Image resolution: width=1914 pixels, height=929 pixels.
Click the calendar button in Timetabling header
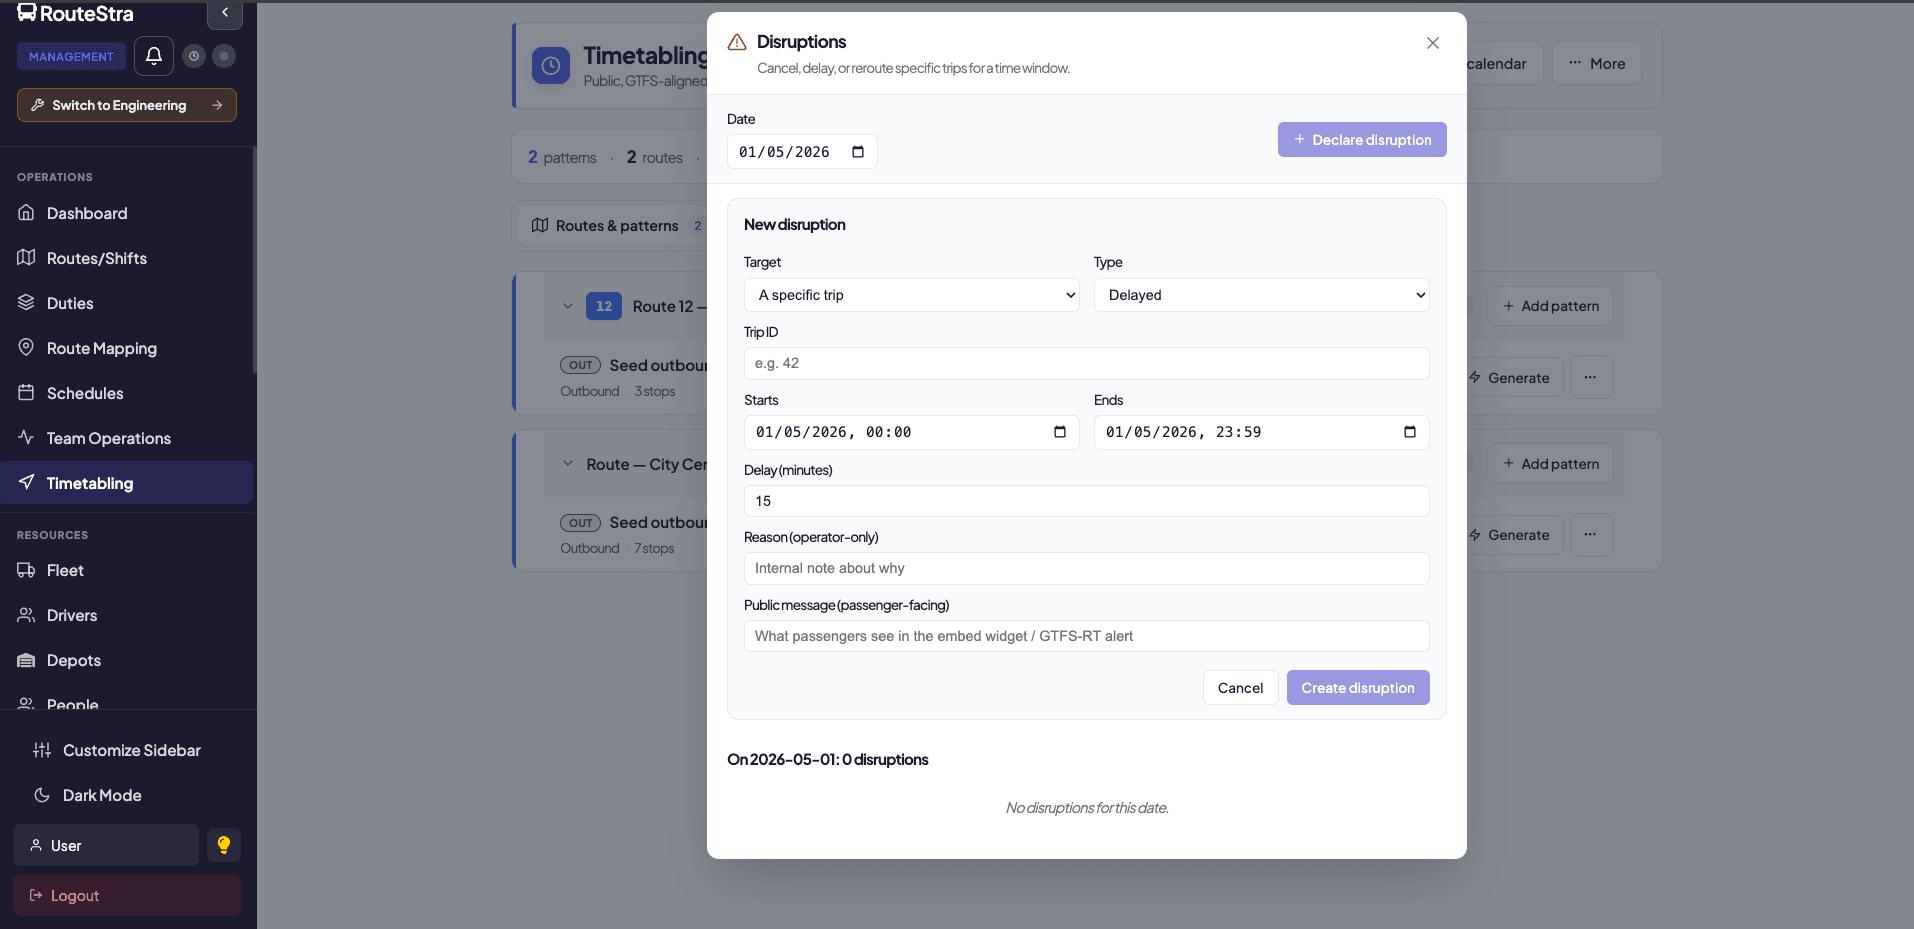tap(1504, 63)
